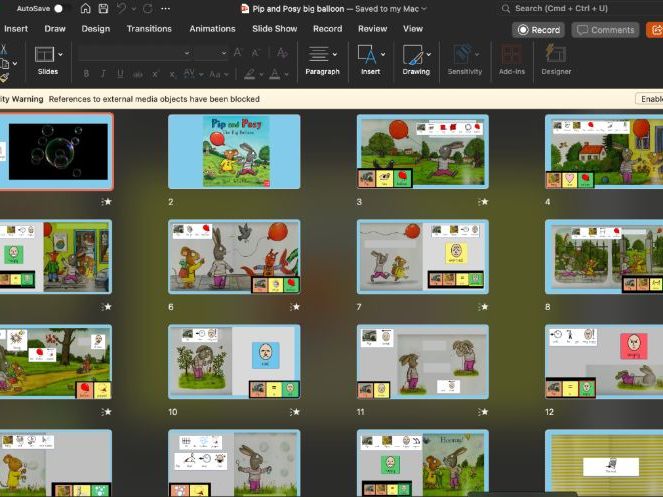Image resolution: width=663 pixels, height=497 pixels.
Task: Click the text highlight color icon
Action: (x=249, y=74)
